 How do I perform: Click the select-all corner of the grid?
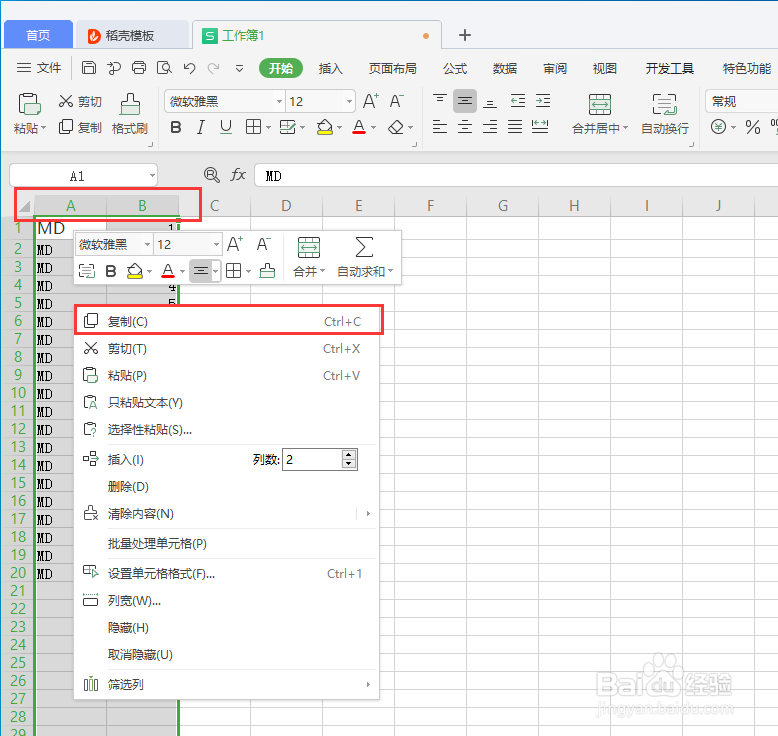[25, 205]
